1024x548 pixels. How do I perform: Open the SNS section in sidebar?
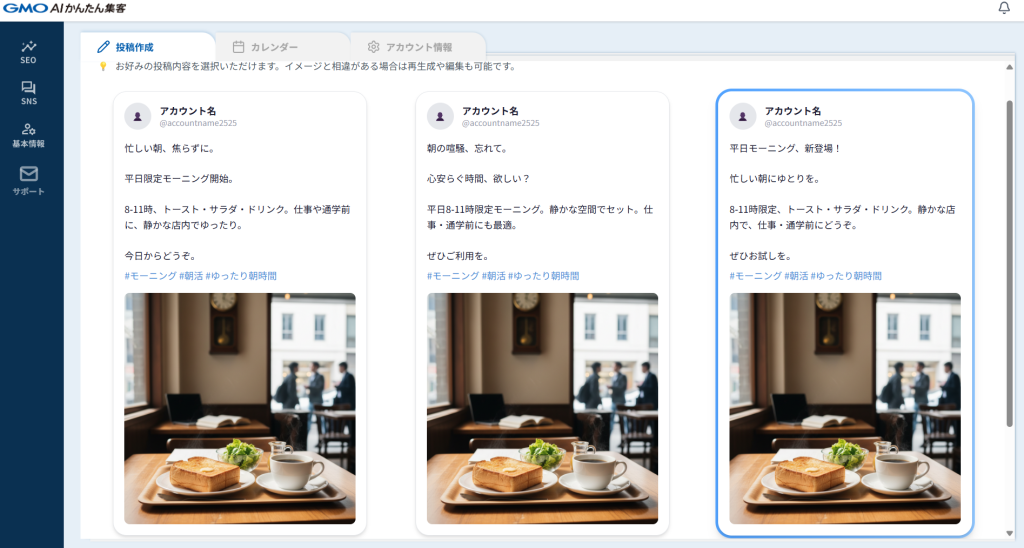(x=28, y=93)
